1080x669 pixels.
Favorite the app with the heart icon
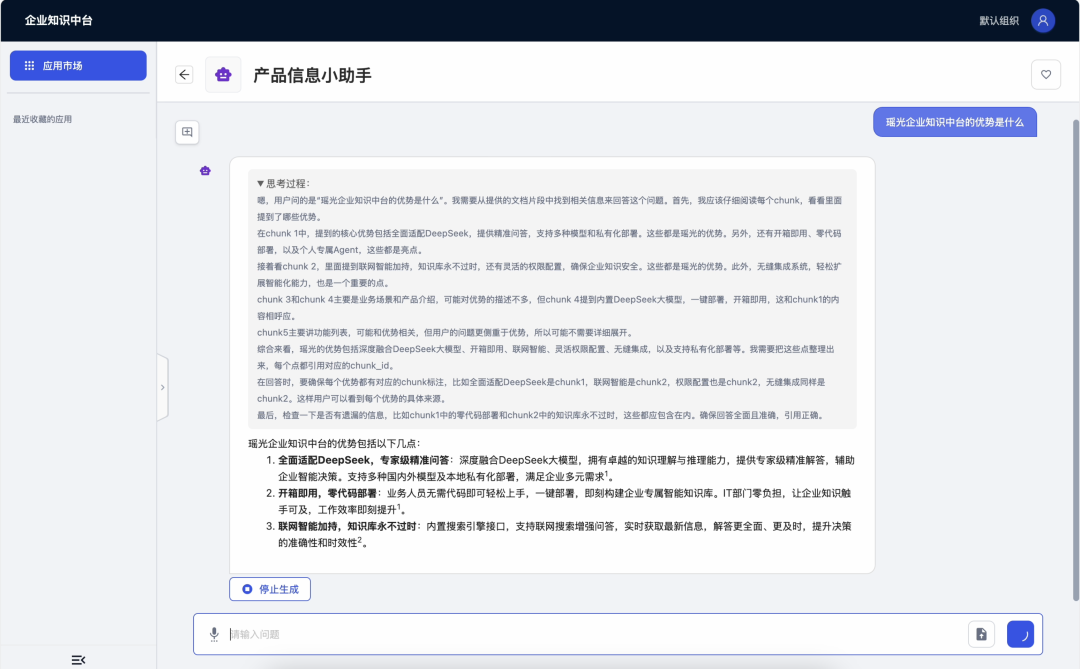(x=1046, y=74)
